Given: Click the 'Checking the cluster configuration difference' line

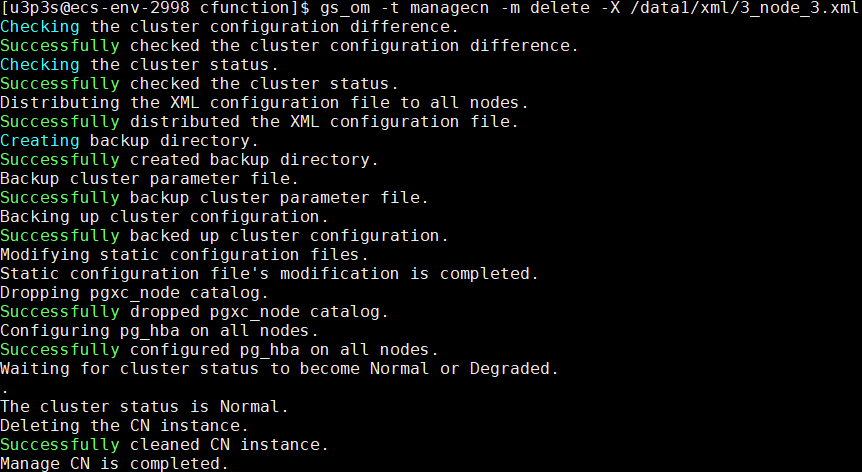Looking at the screenshot, I should click(x=229, y=27).
